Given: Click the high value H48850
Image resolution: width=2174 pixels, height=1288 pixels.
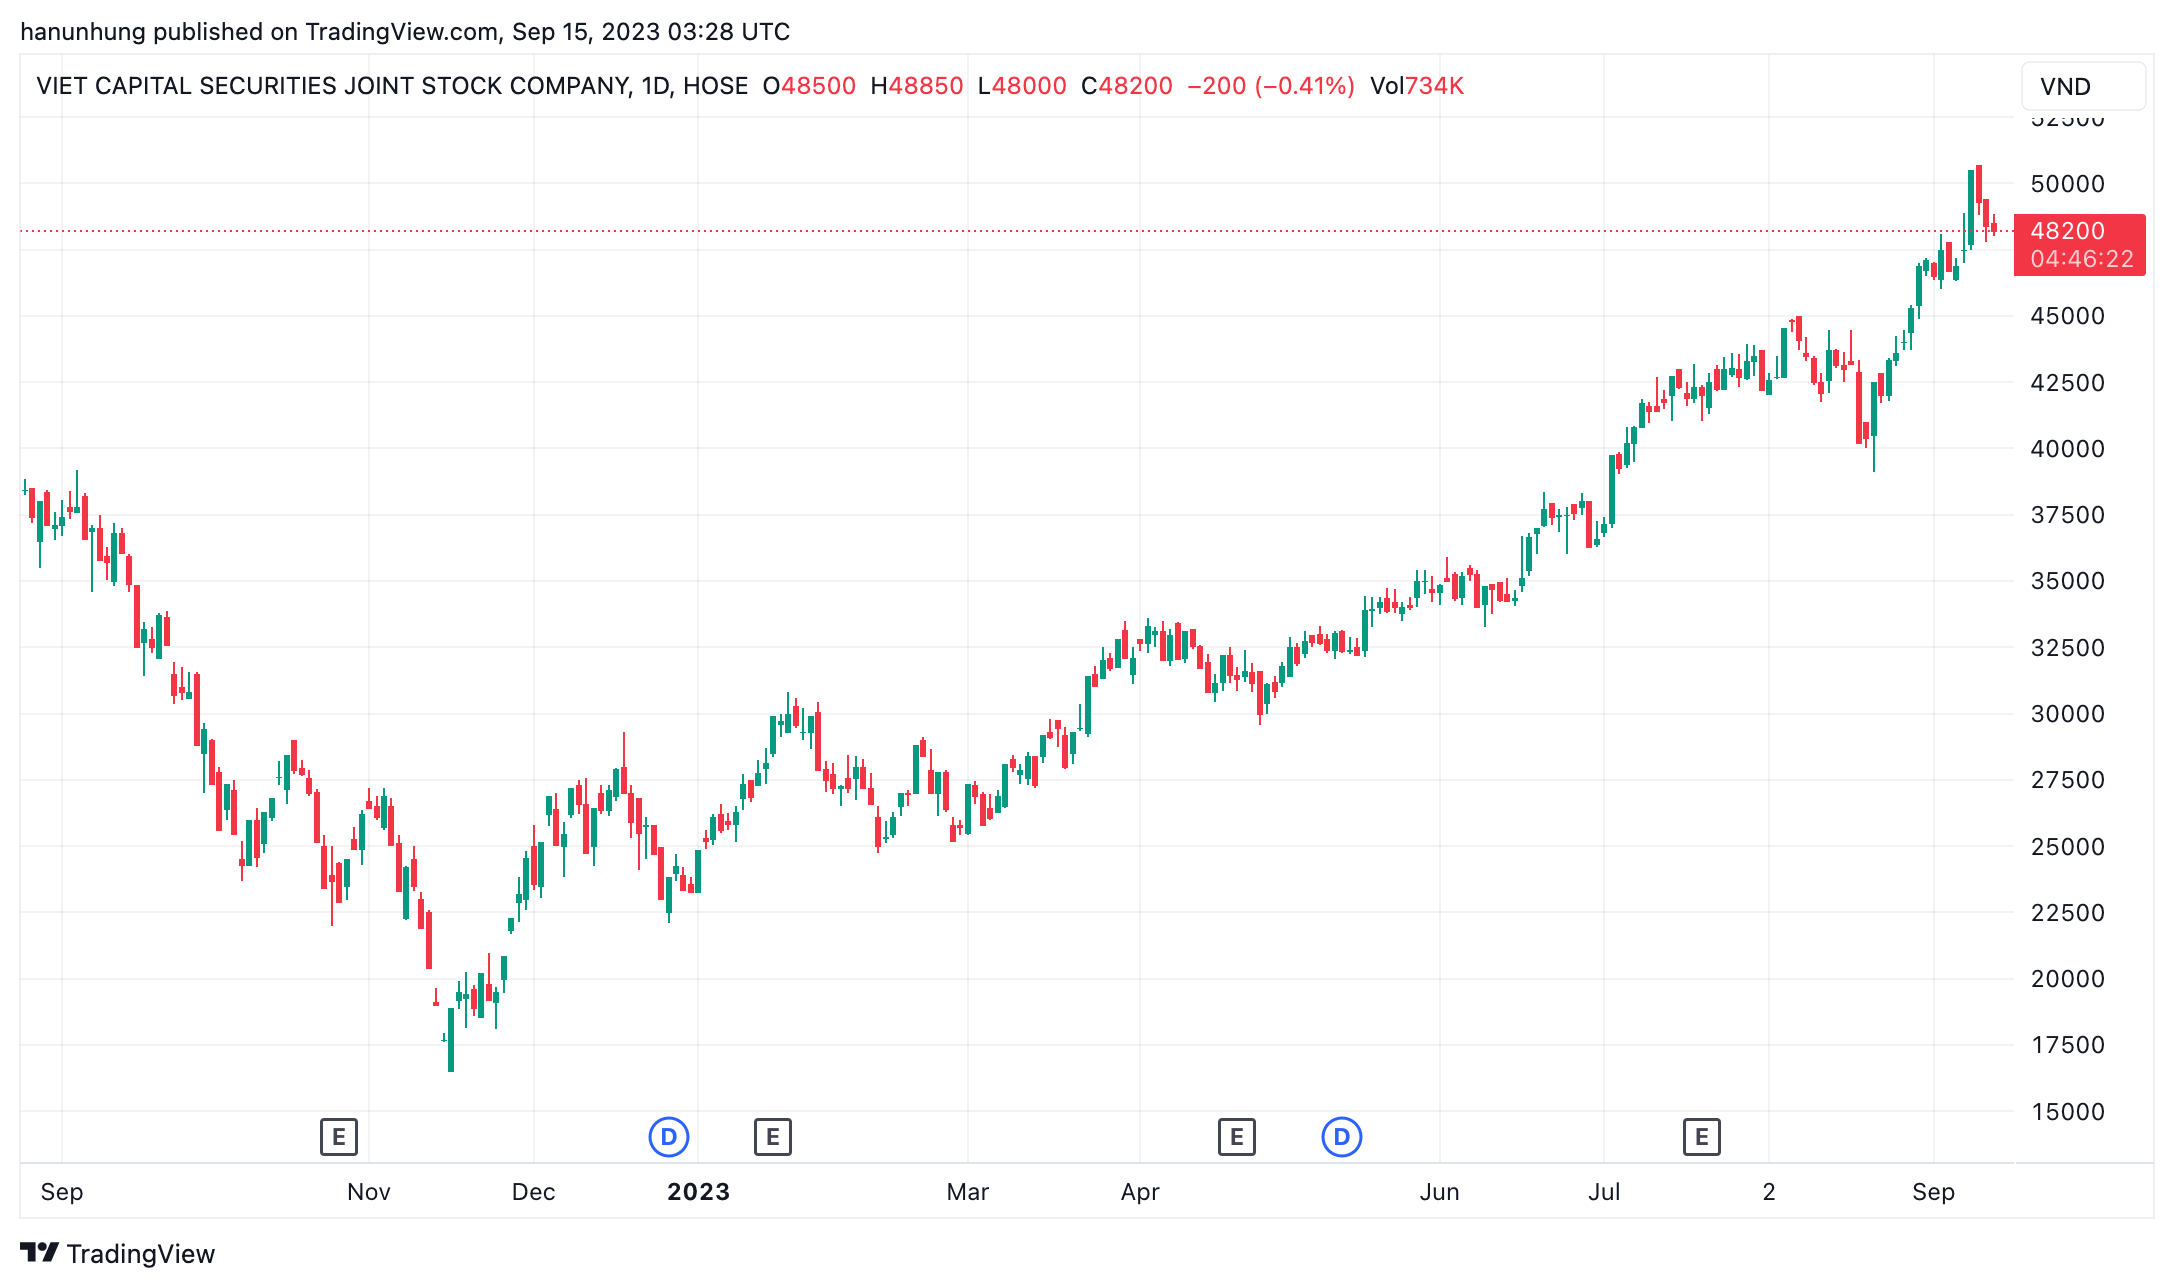Looking at the screenshot, I should 917,86.
